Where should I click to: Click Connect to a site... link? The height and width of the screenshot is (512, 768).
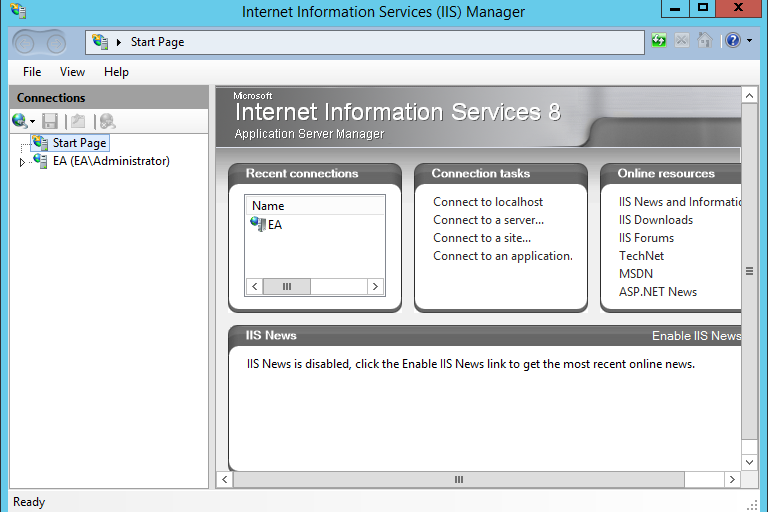pos(482,238)
